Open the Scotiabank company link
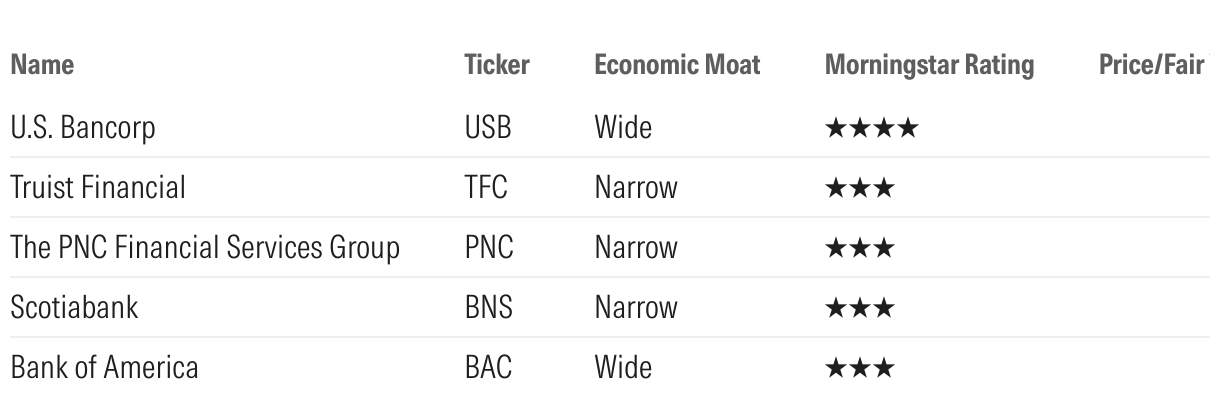Viewport: 1220px width, 406px height. point(74,308)
